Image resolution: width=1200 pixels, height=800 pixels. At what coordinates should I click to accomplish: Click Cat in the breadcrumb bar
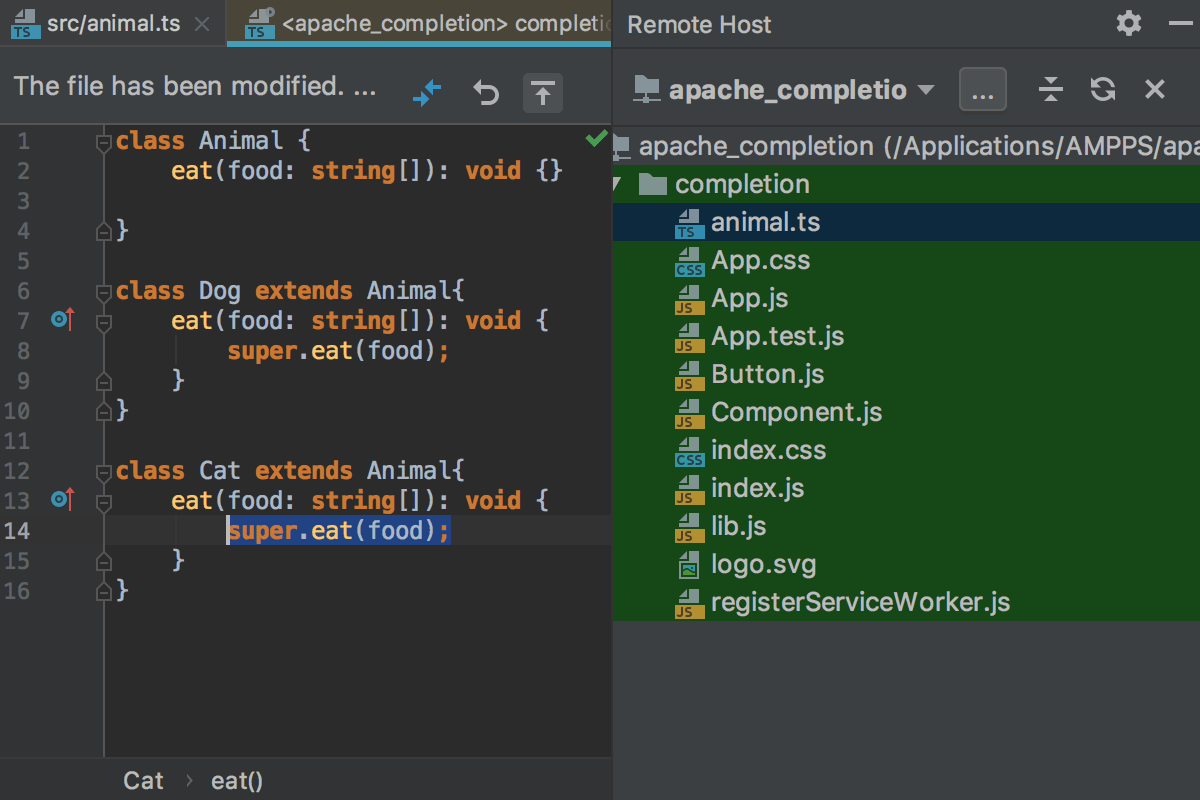[x=143, y=781]
